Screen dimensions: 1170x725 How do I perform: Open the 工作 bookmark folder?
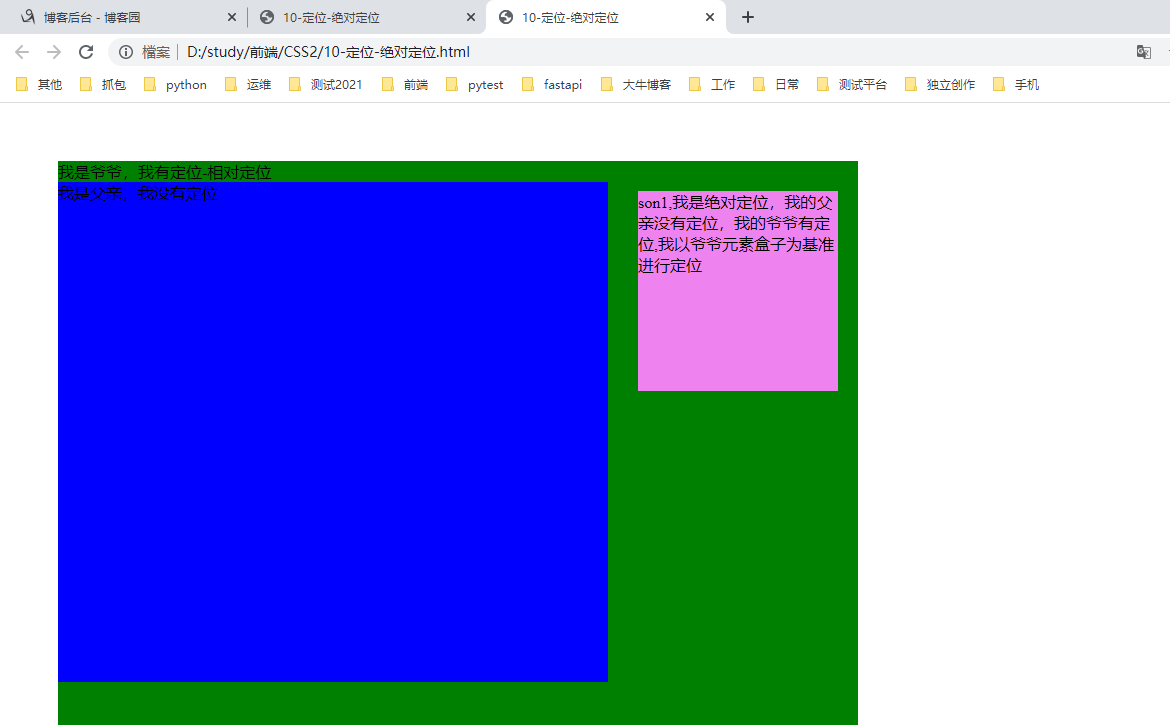tap(712, 84)
